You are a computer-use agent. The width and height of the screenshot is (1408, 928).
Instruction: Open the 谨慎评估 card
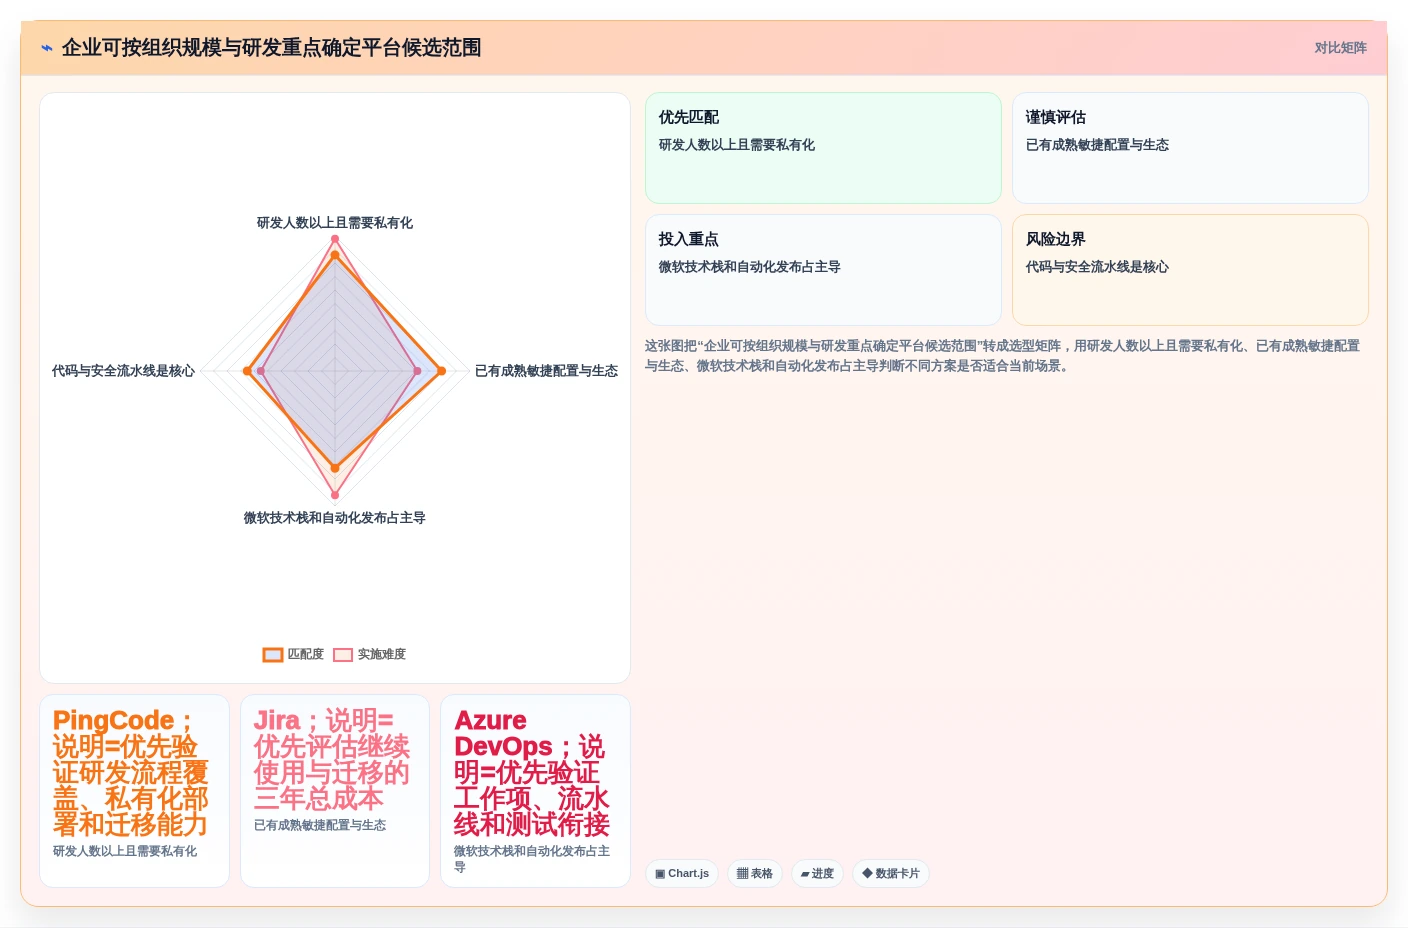click(x=1190, y=148)
